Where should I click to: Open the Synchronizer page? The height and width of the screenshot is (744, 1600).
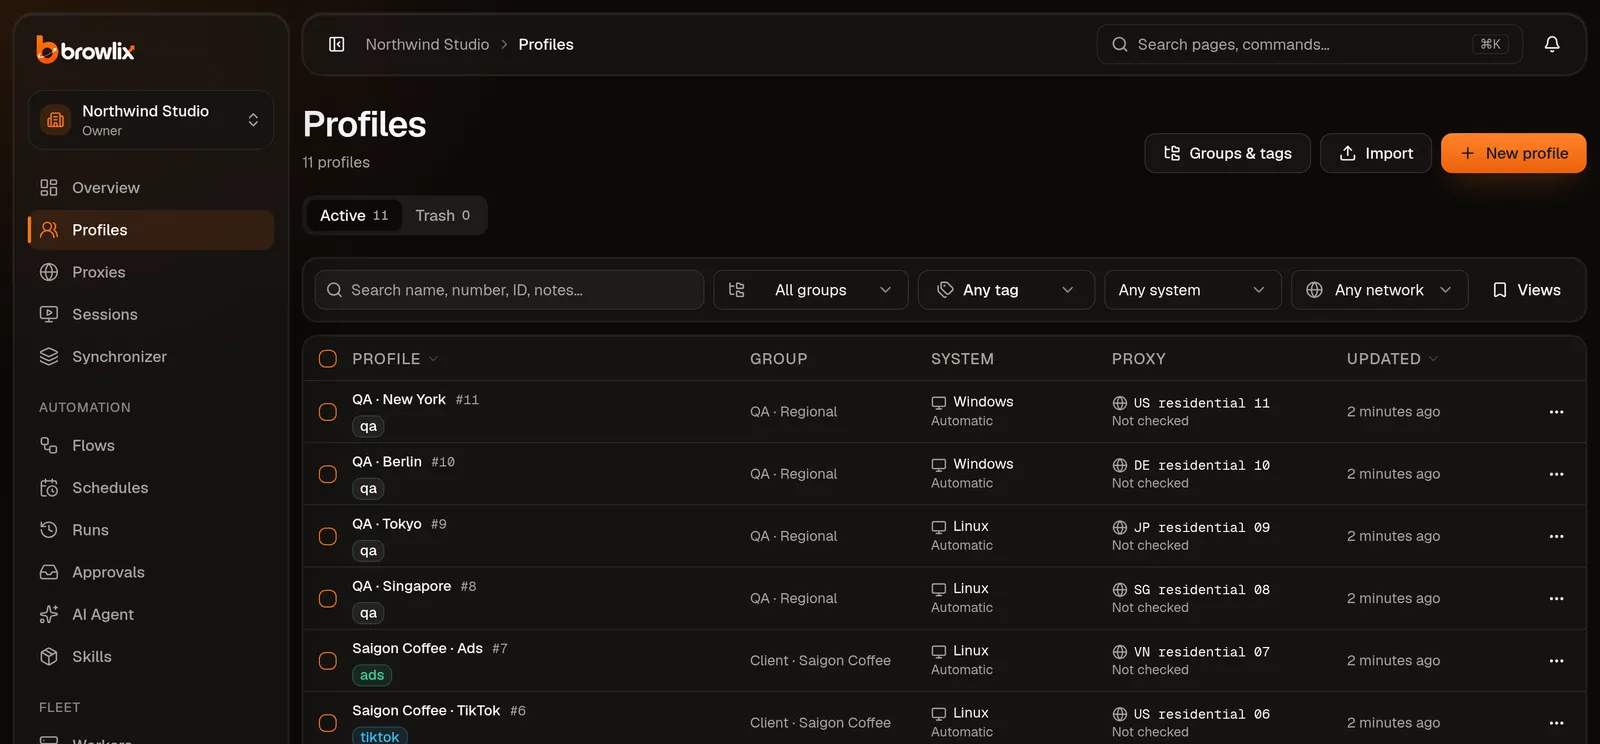point(151,356)
